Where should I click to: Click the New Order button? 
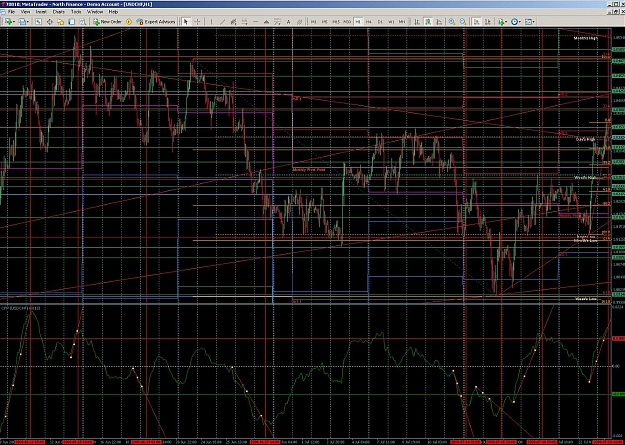tap(108, 22)
